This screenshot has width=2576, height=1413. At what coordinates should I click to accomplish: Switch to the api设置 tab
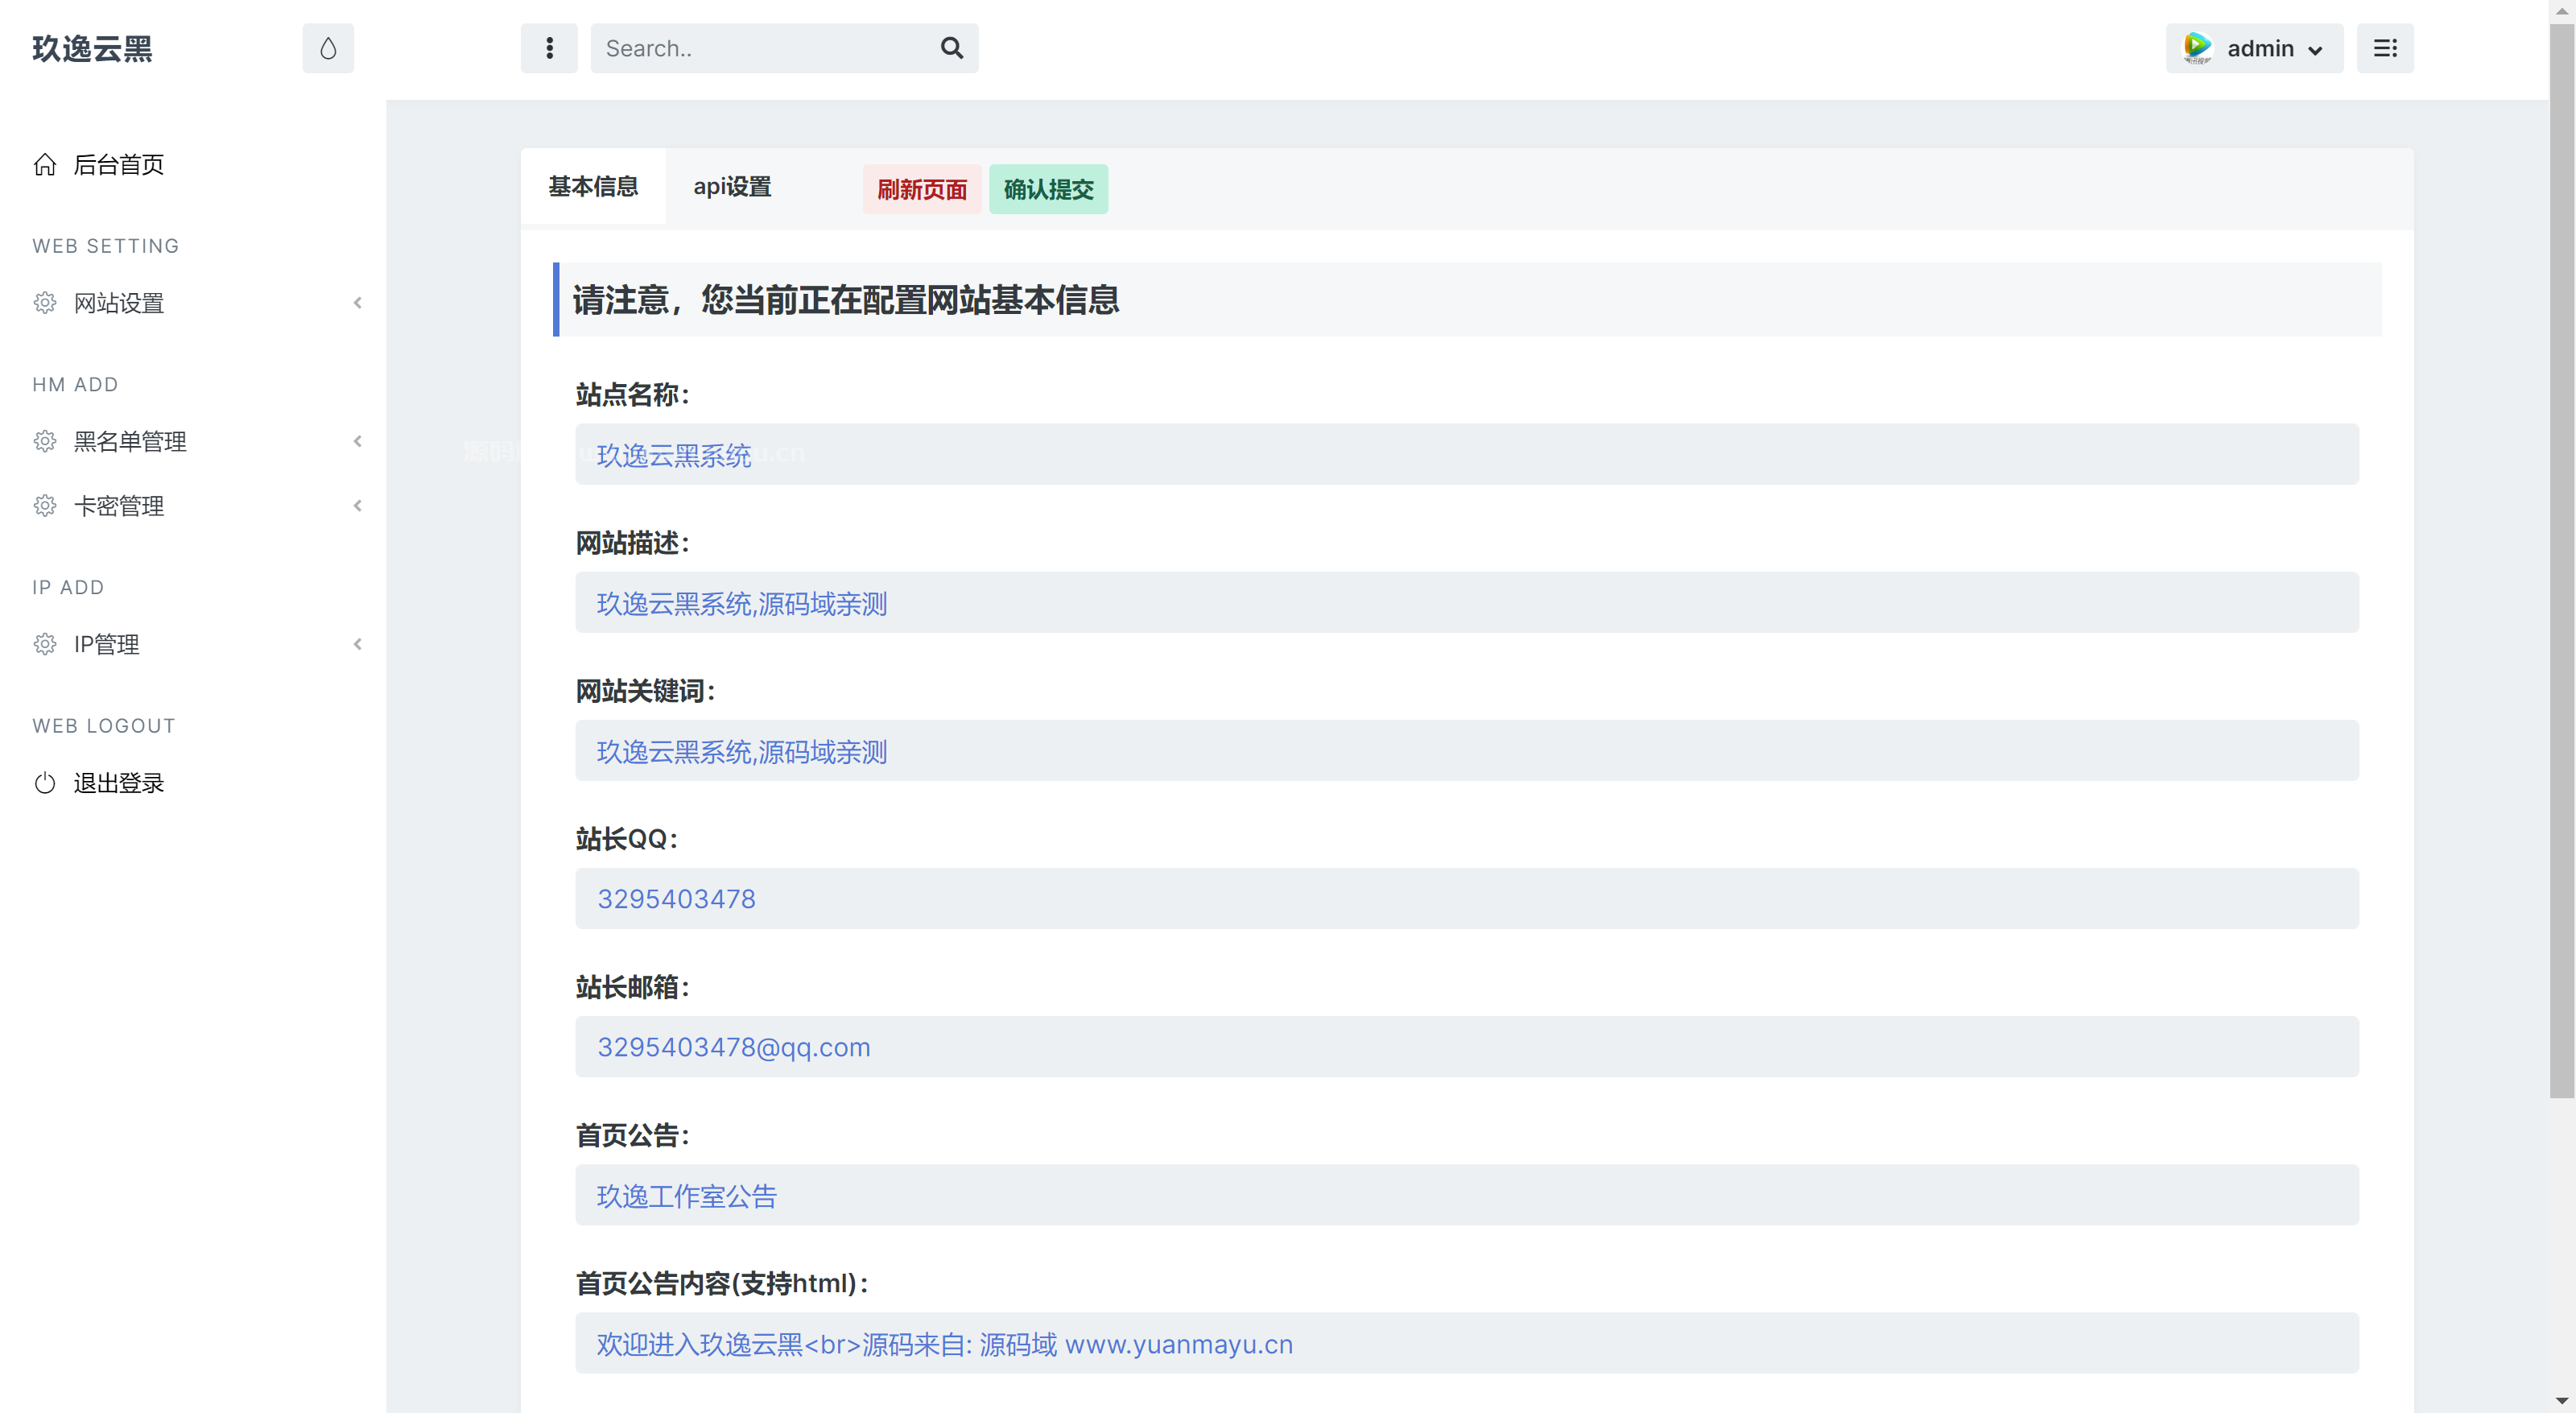point(732,187)
